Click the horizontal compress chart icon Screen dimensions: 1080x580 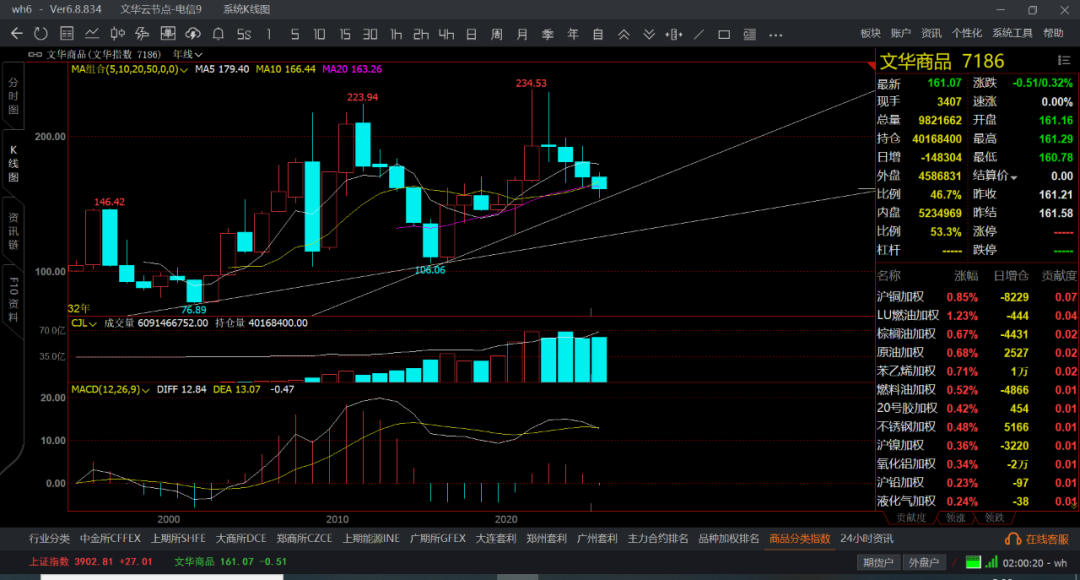tap(674, 34)
